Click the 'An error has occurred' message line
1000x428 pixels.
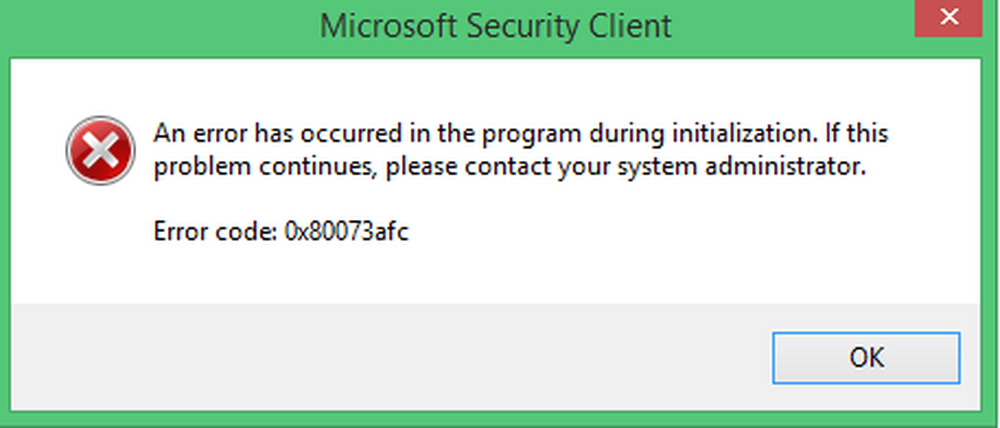(520, 134)
